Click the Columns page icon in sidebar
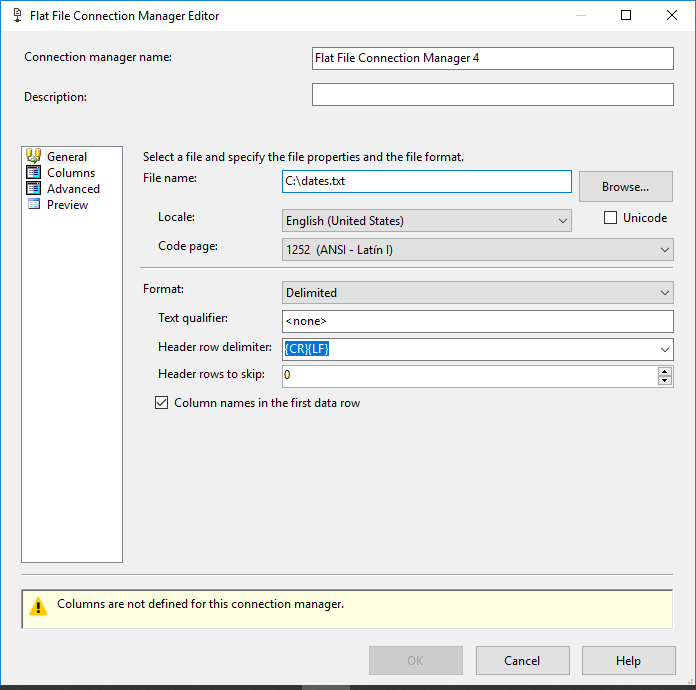696x690 pixels. pyautogui.click(x=34, y=172)
